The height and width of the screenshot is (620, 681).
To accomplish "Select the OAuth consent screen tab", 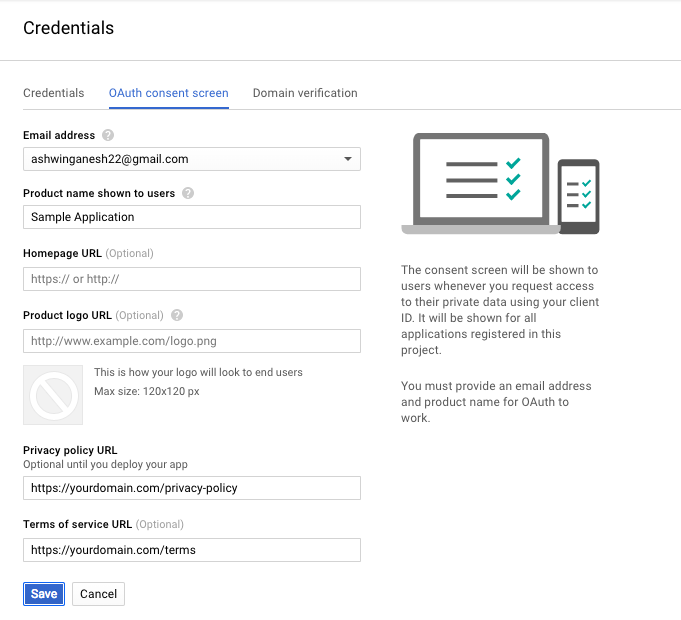I will (x=169, y=93).
